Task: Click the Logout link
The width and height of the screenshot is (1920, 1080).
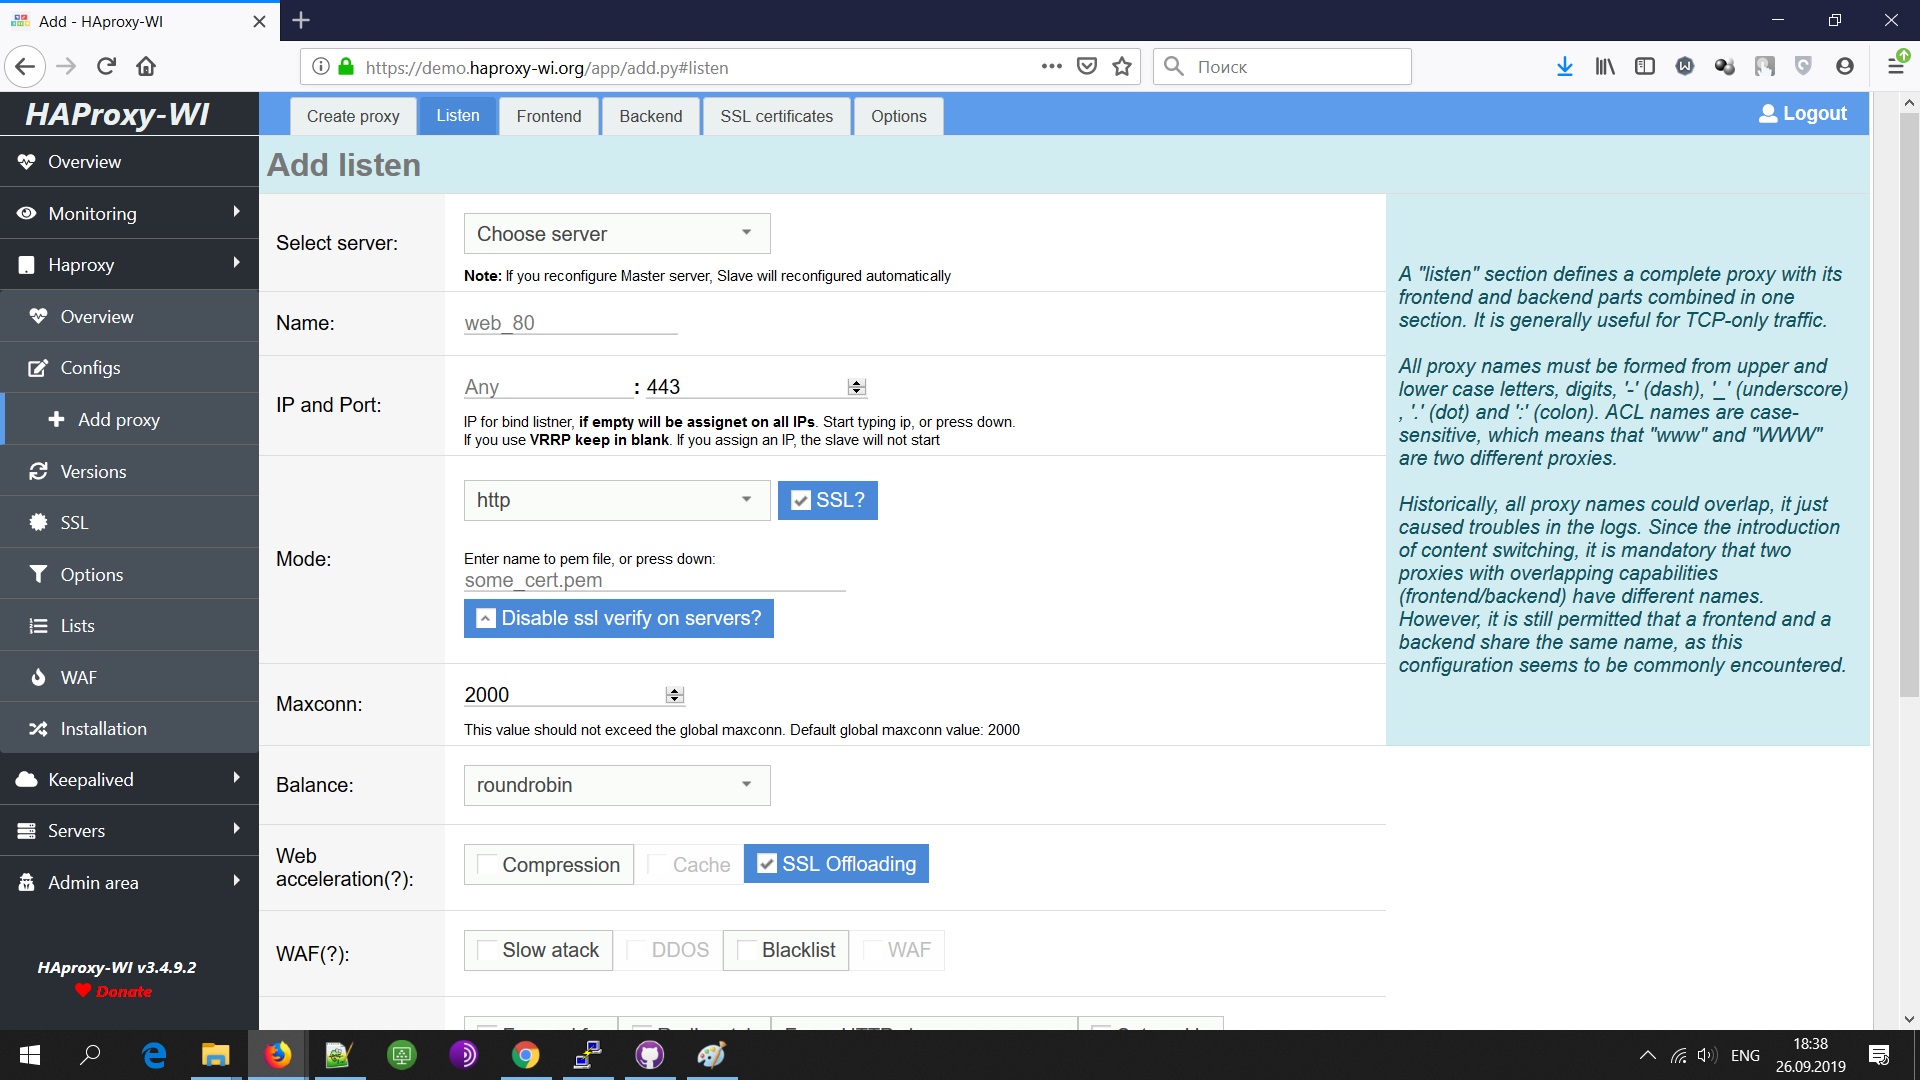Action: tap(1803, 113)
